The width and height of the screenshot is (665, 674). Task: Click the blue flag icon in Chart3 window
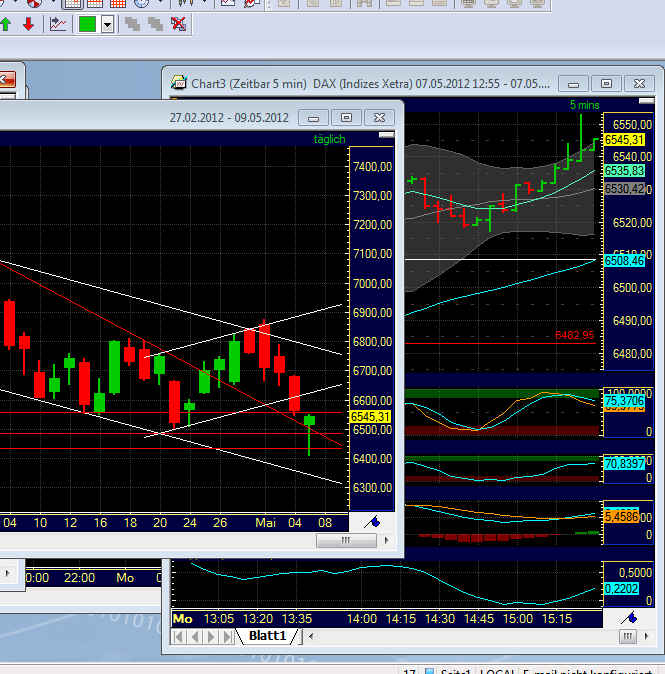tap(629, 618)
